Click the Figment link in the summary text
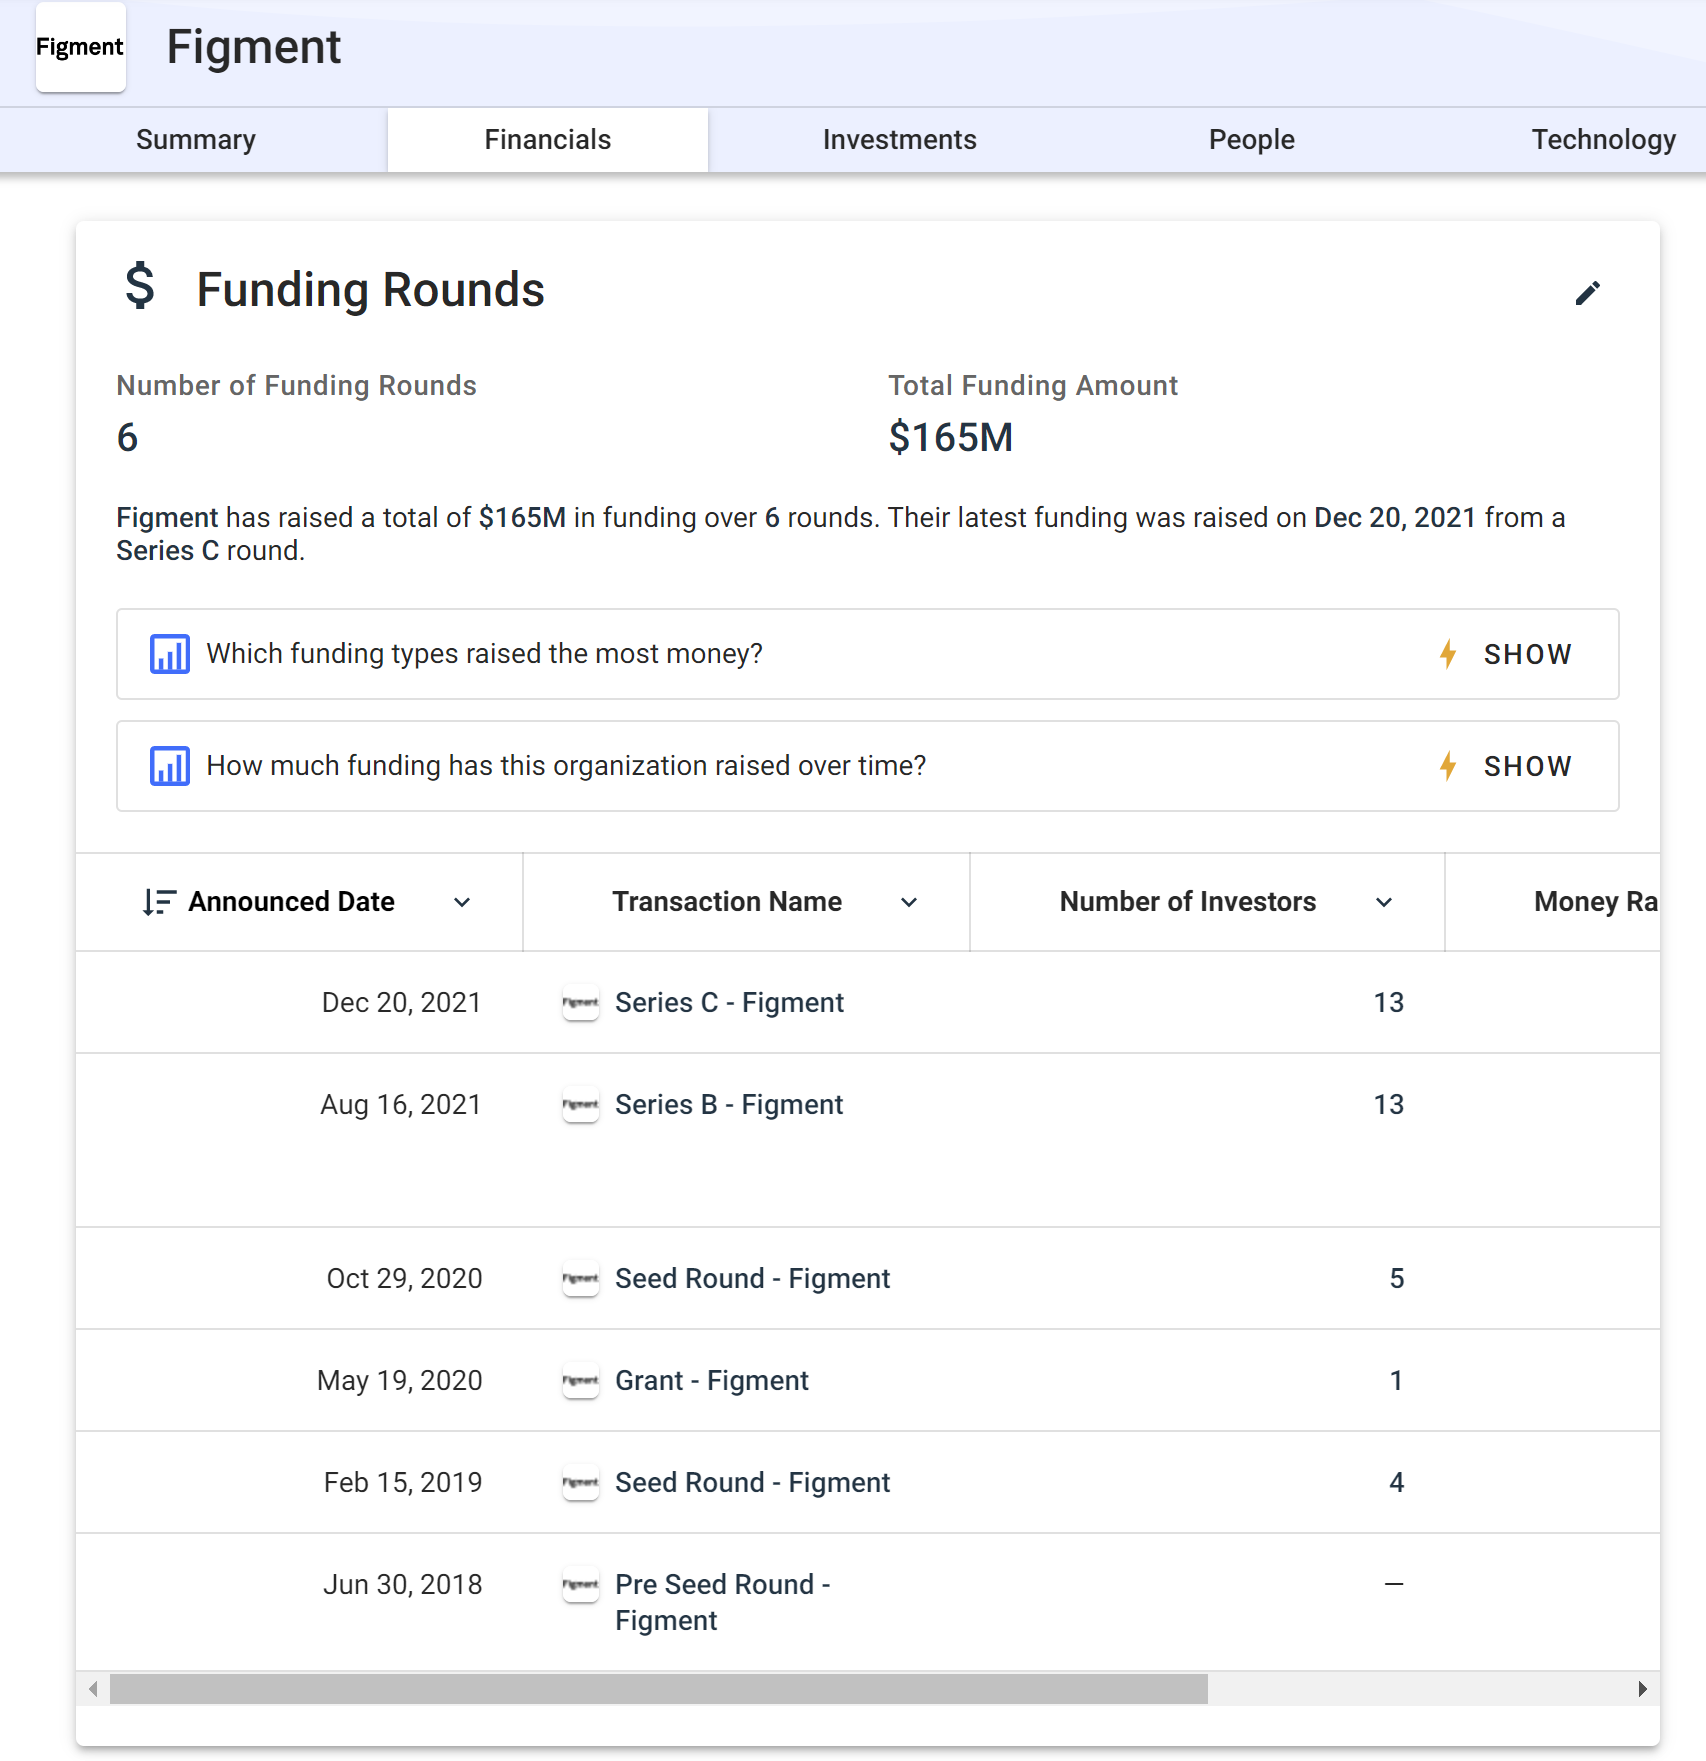Screen dimensions: 1706x1761 tap(167, 517)
